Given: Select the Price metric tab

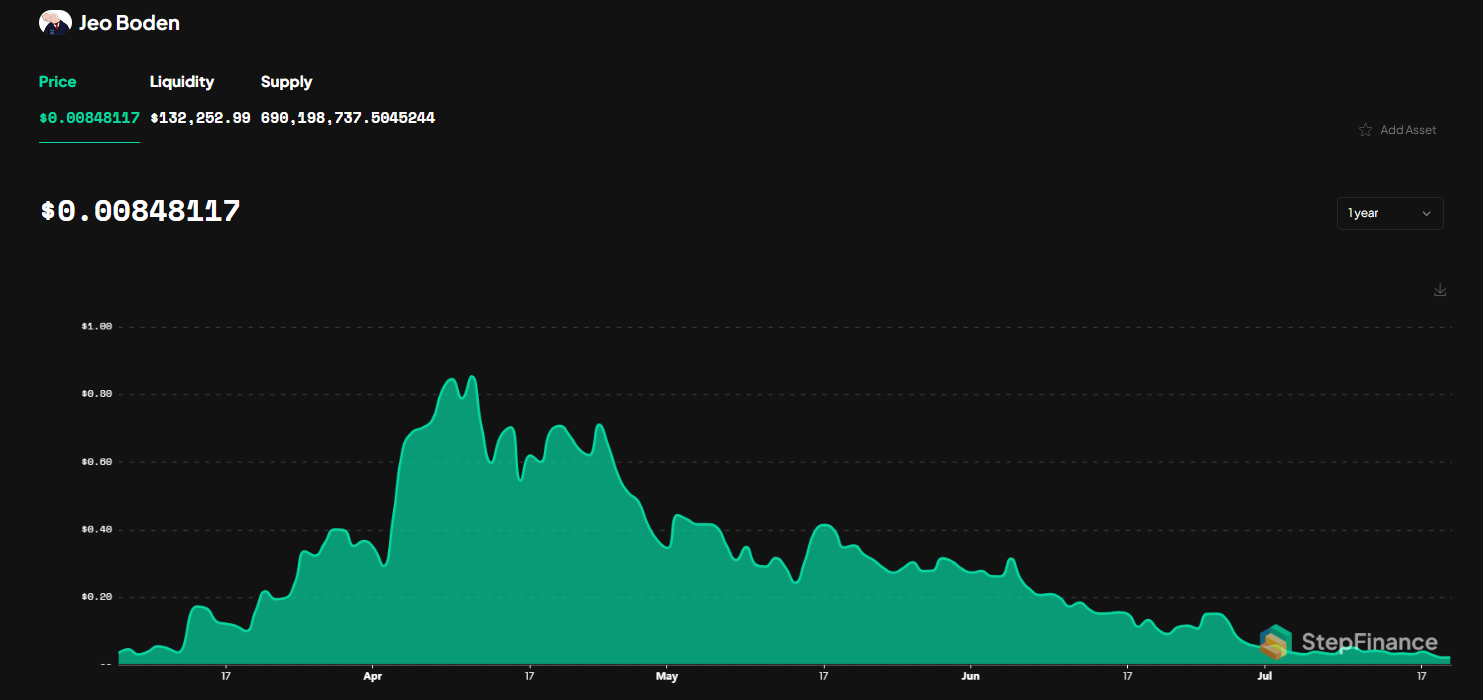Looking at the screenshot, I should [x=57, y=81].
